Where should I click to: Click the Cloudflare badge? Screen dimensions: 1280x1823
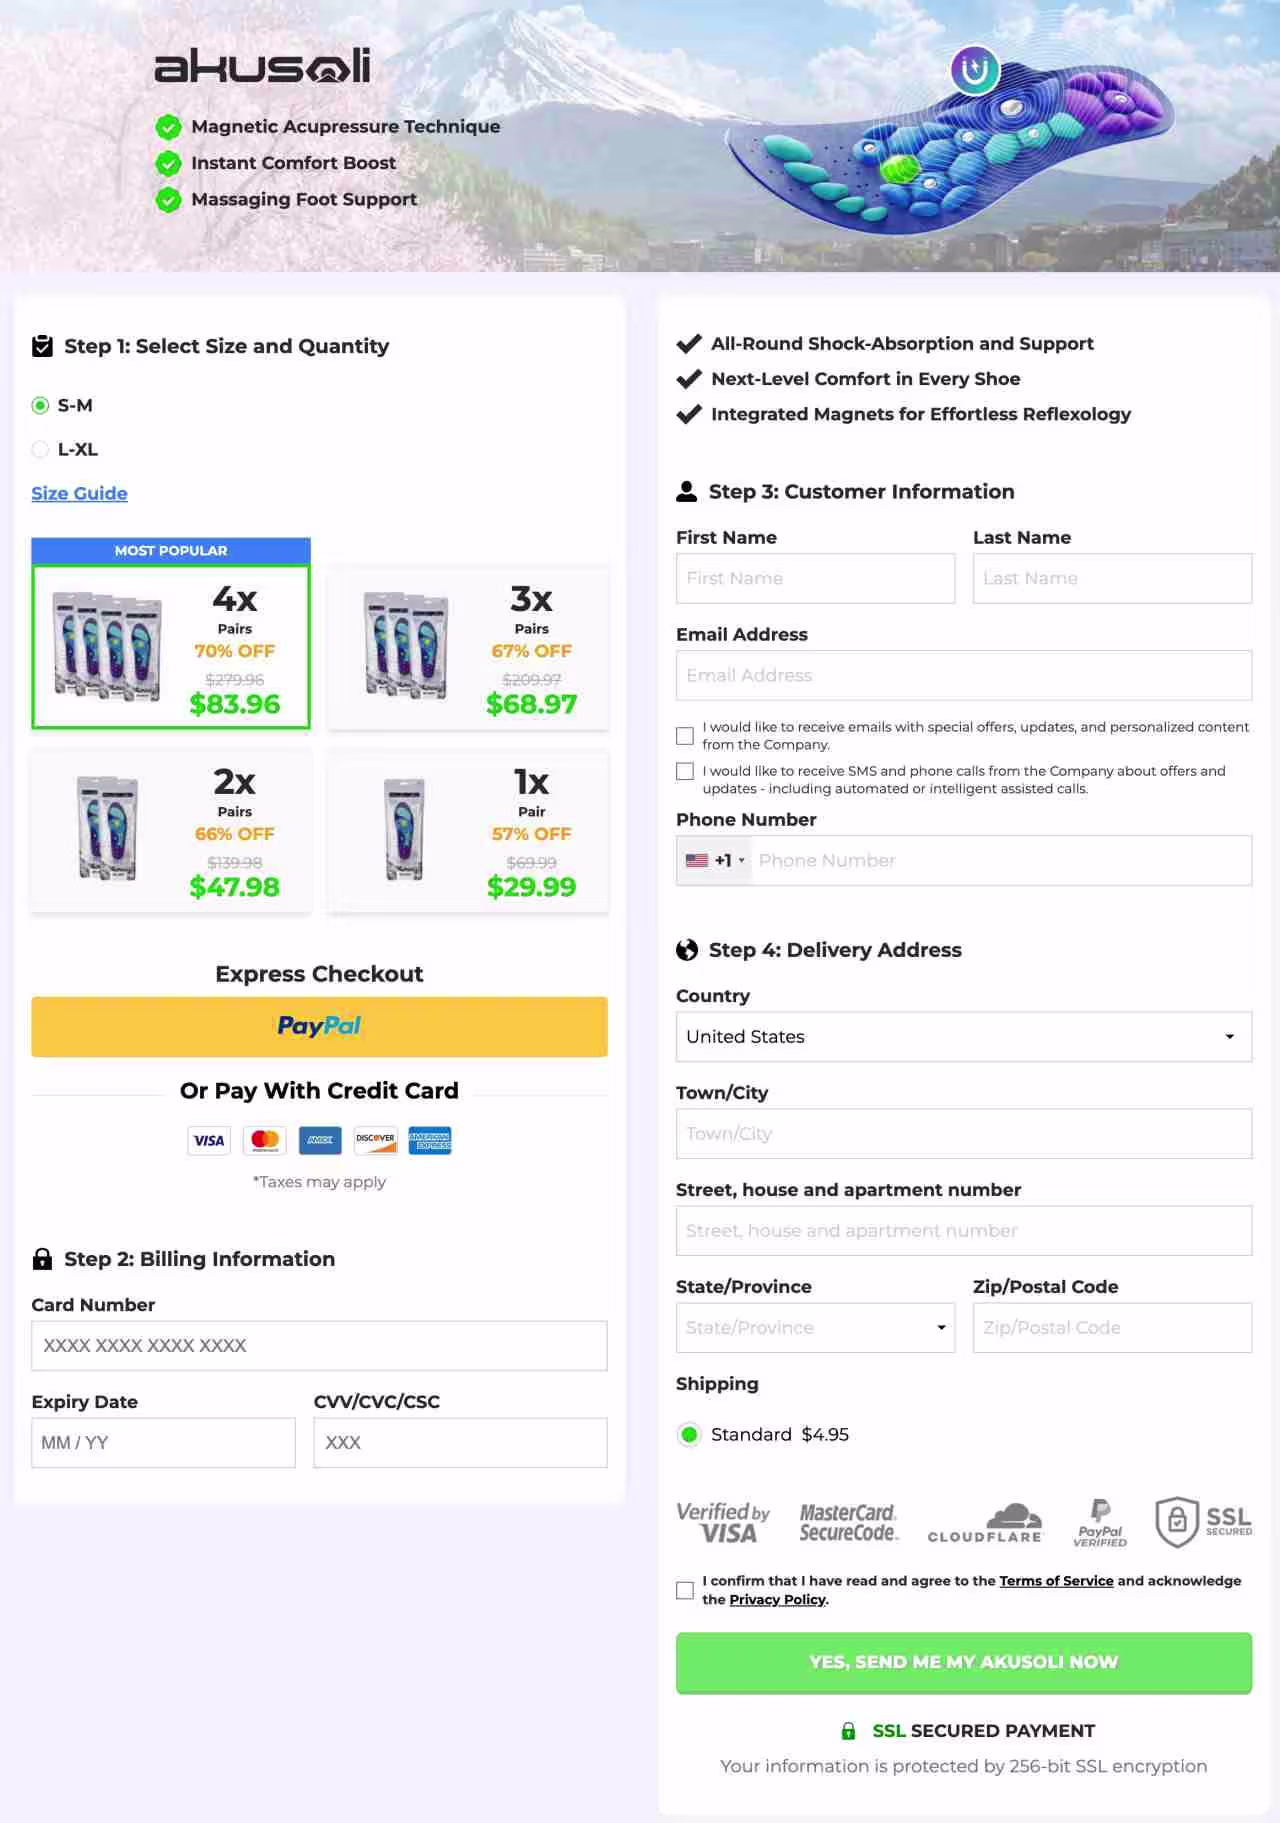click(x=985, y=1523)
